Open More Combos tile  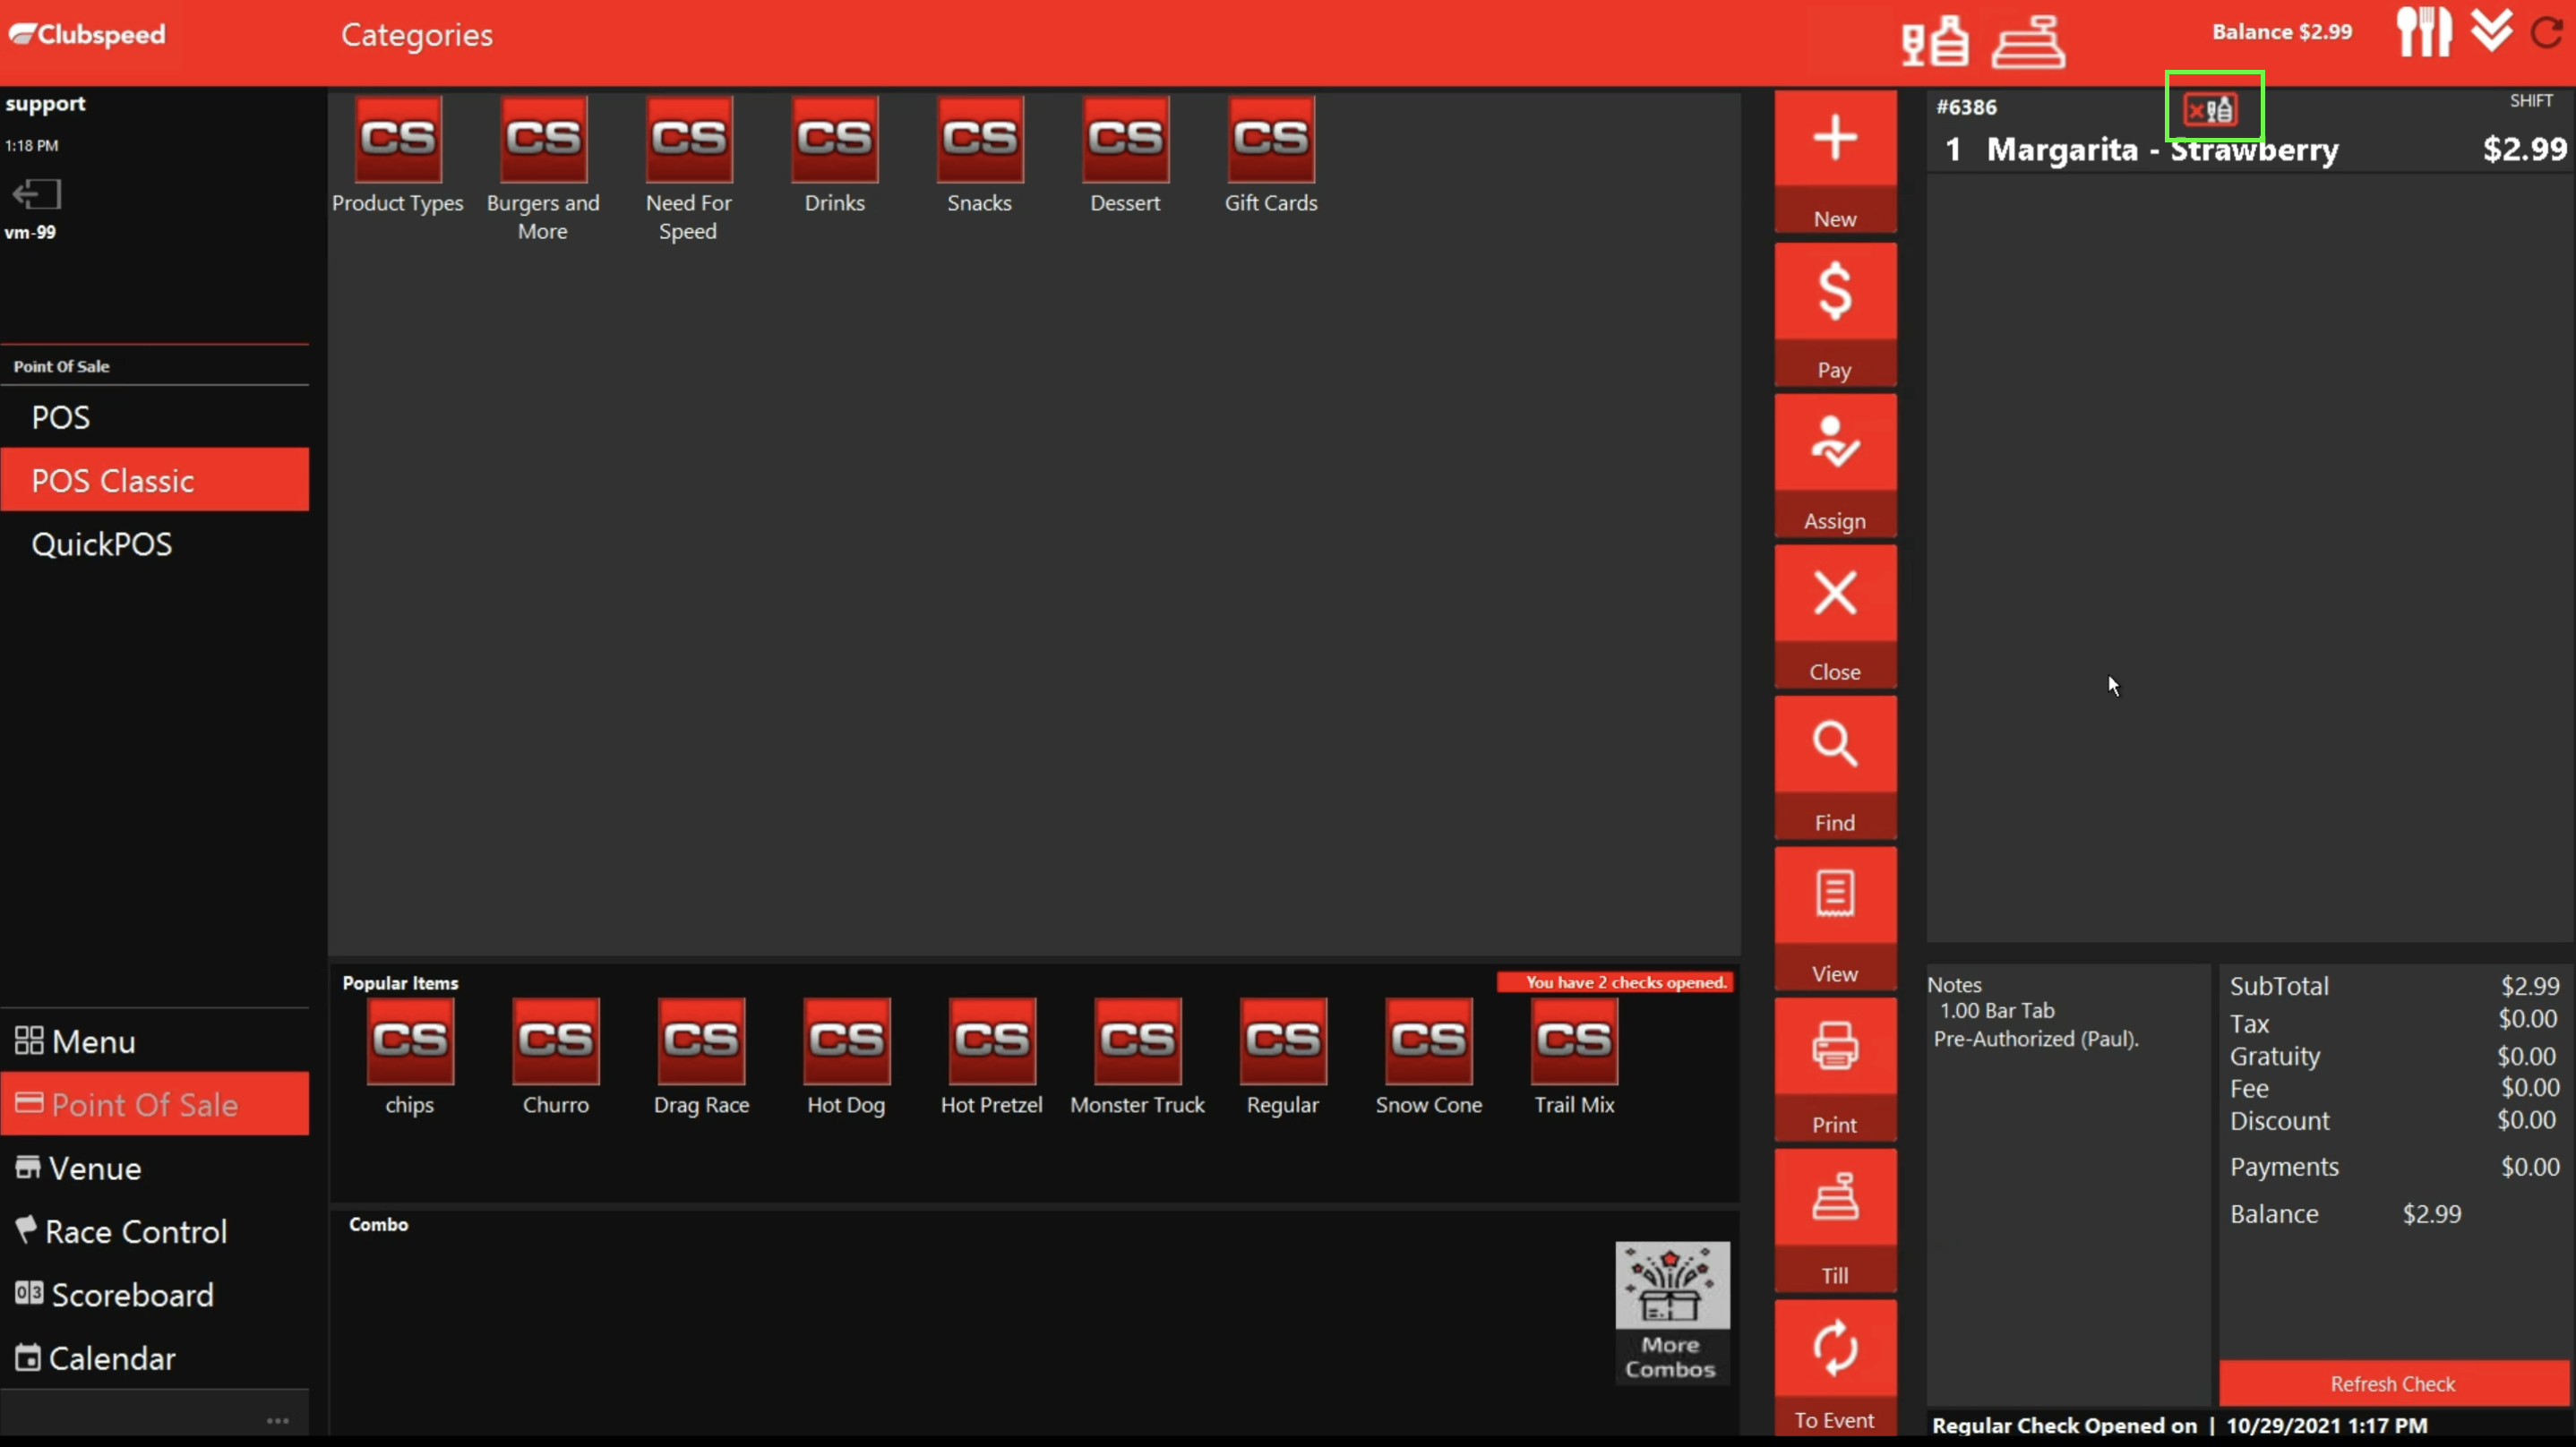pos(1671,1312)
